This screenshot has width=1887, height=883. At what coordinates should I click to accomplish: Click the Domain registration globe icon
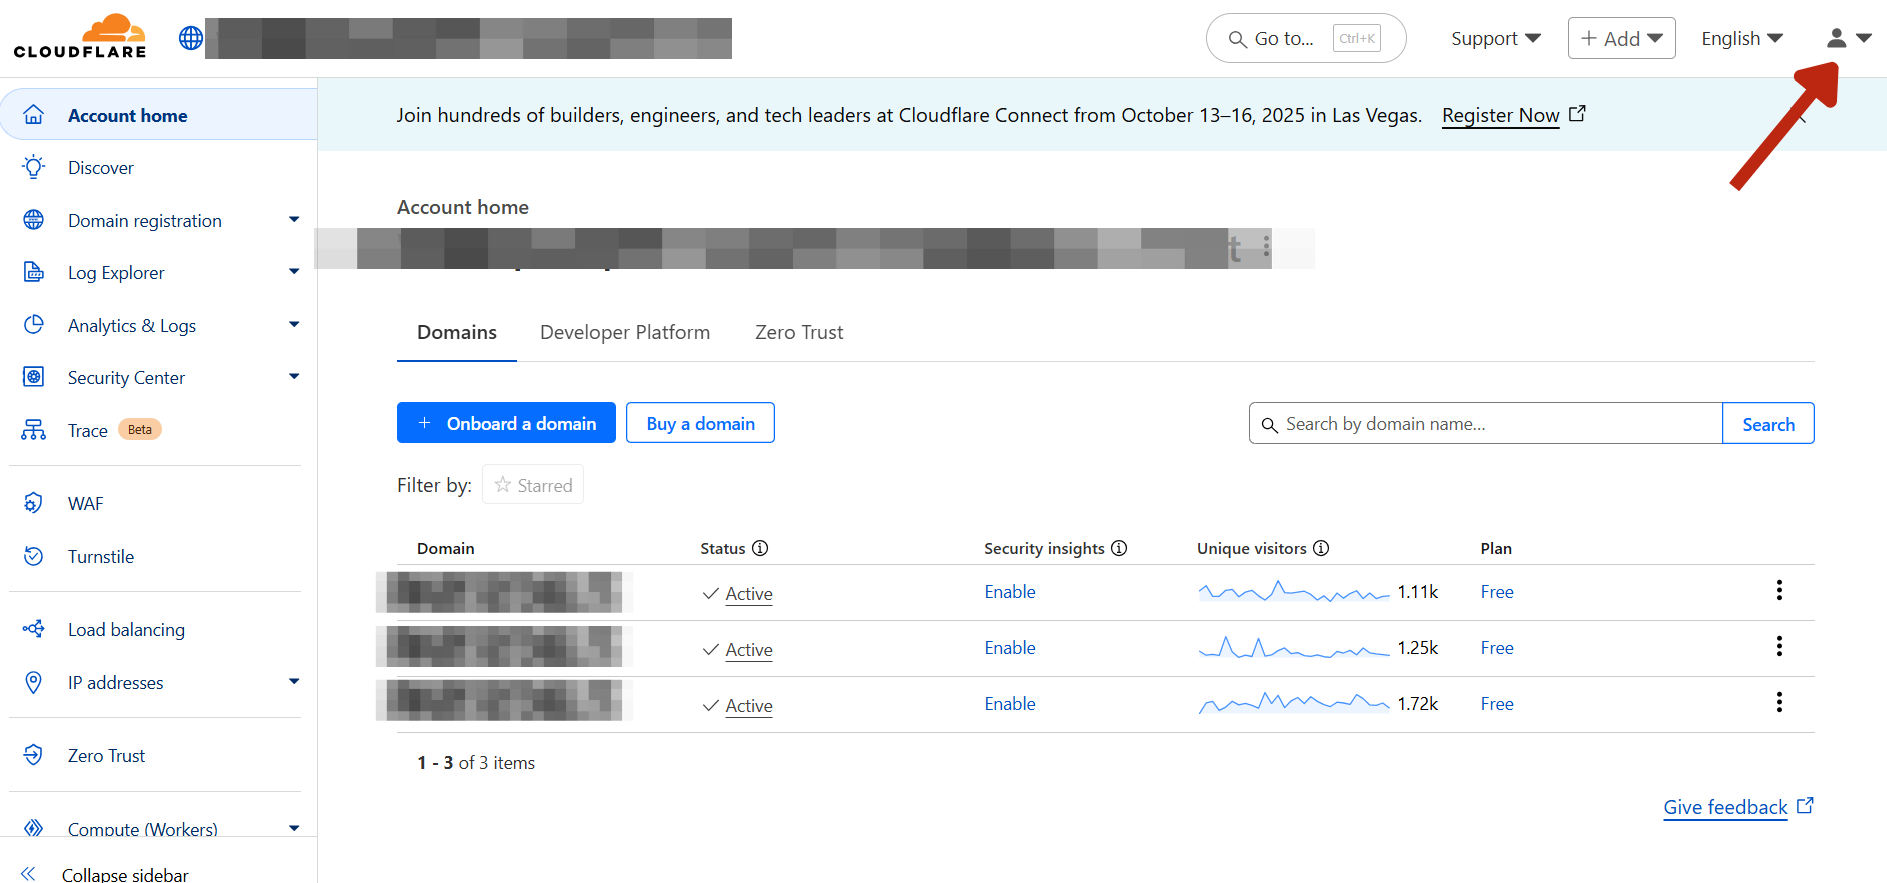[x=34, y=220]
